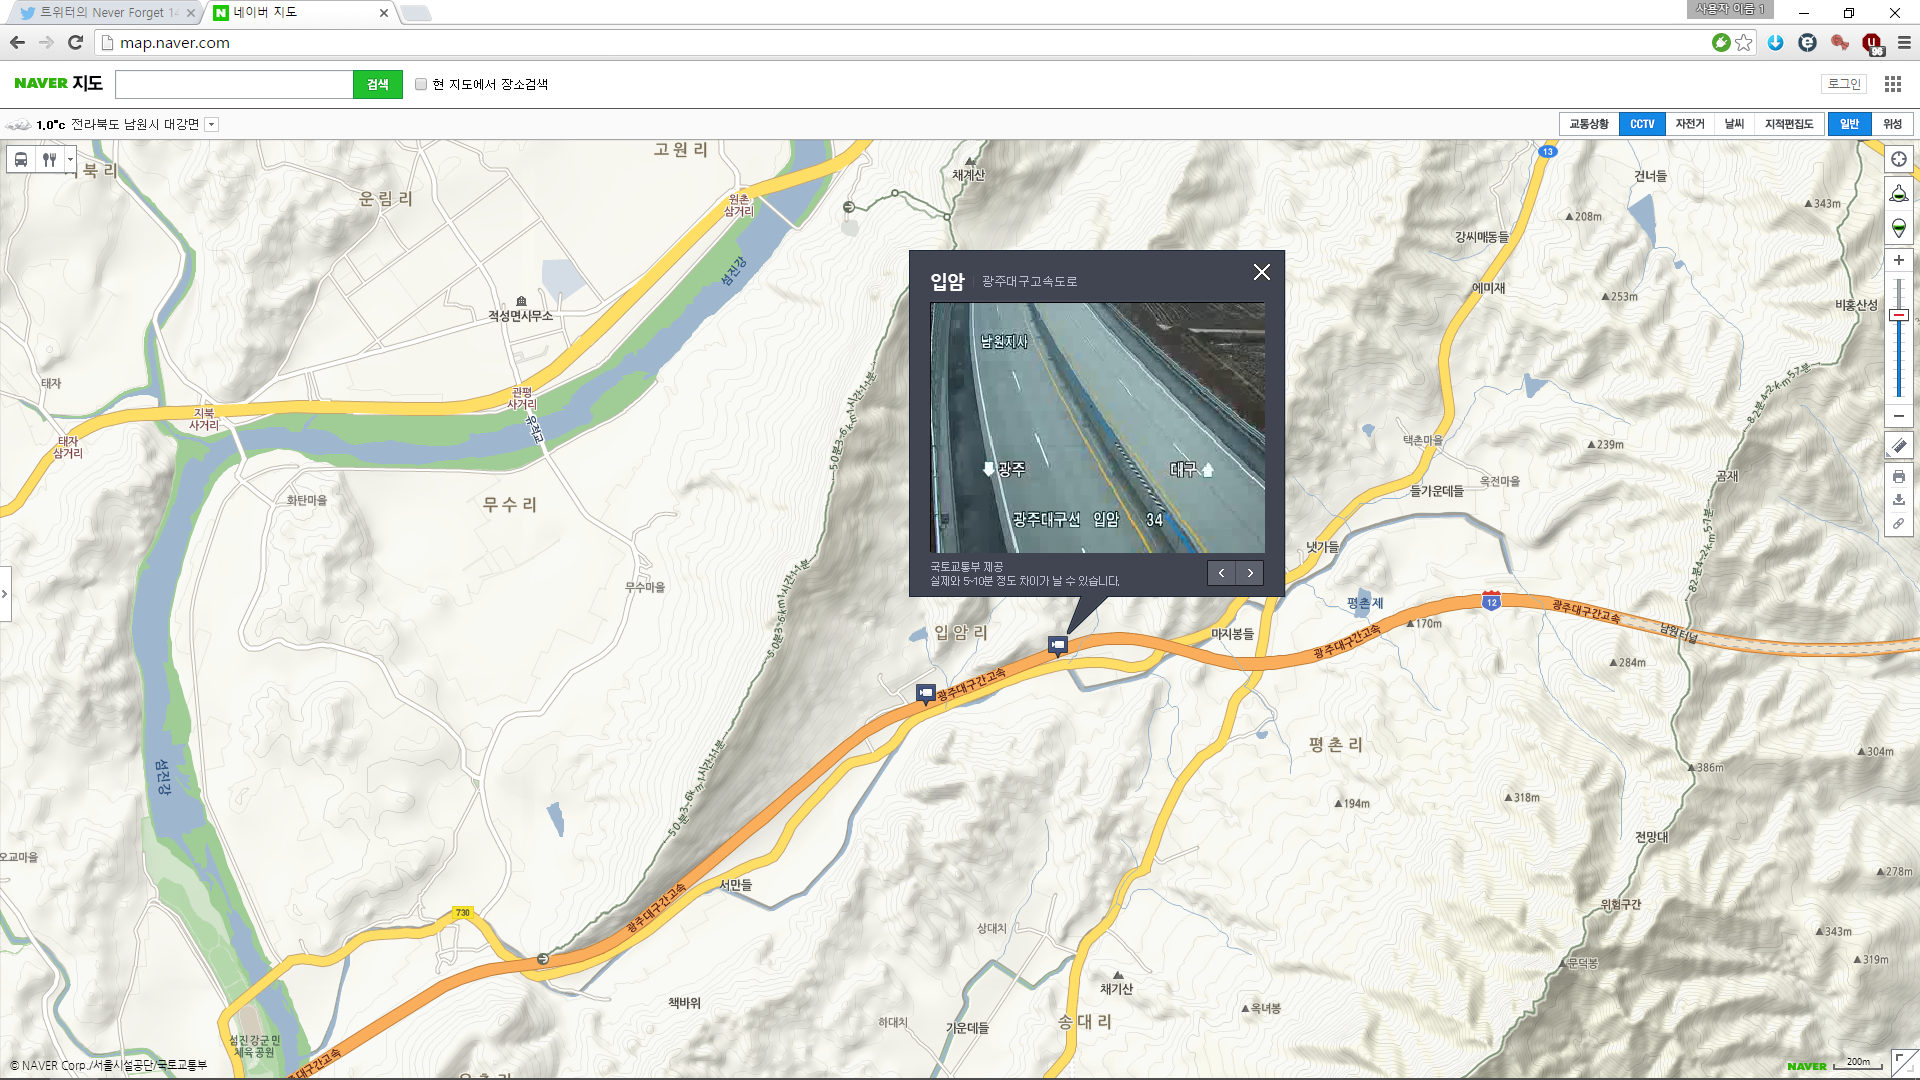Click the zoom in plus icon
1920x1080 pixels.
(1898, 261)
